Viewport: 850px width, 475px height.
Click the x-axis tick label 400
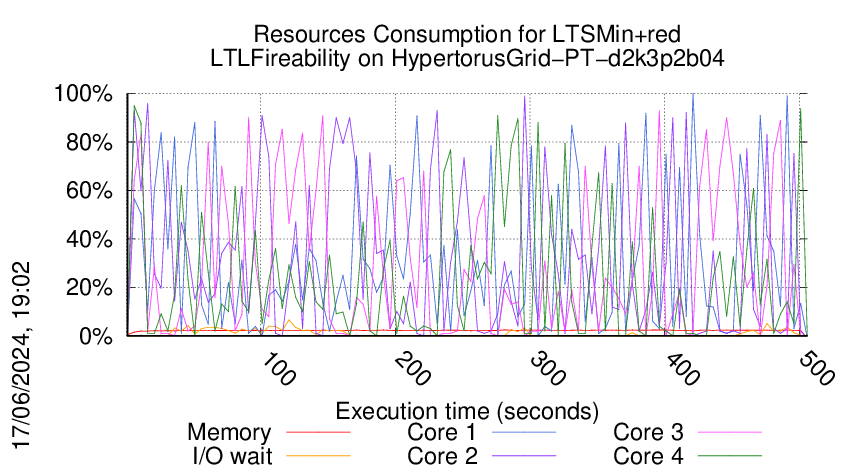pos(682,369)
